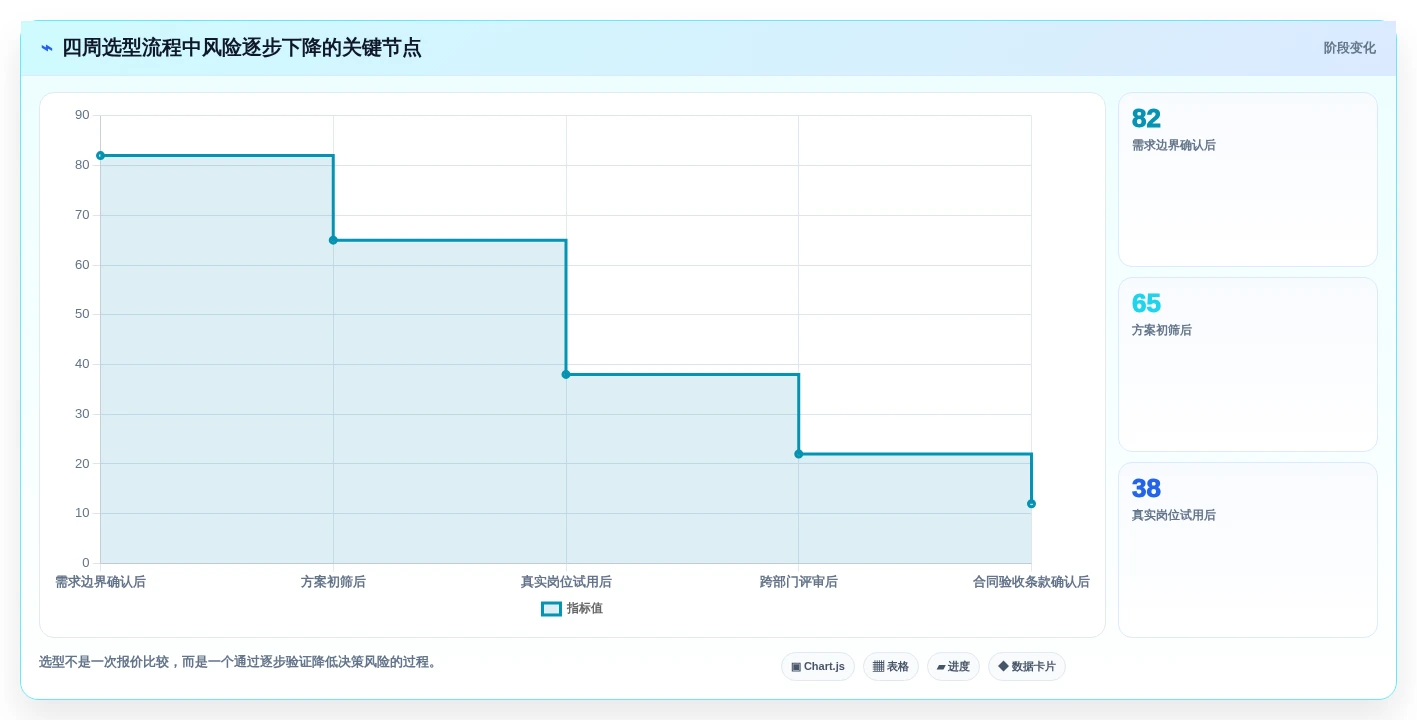Click x-axis label 跨部门评审后

pyautogui.click(x=798, y=582)
